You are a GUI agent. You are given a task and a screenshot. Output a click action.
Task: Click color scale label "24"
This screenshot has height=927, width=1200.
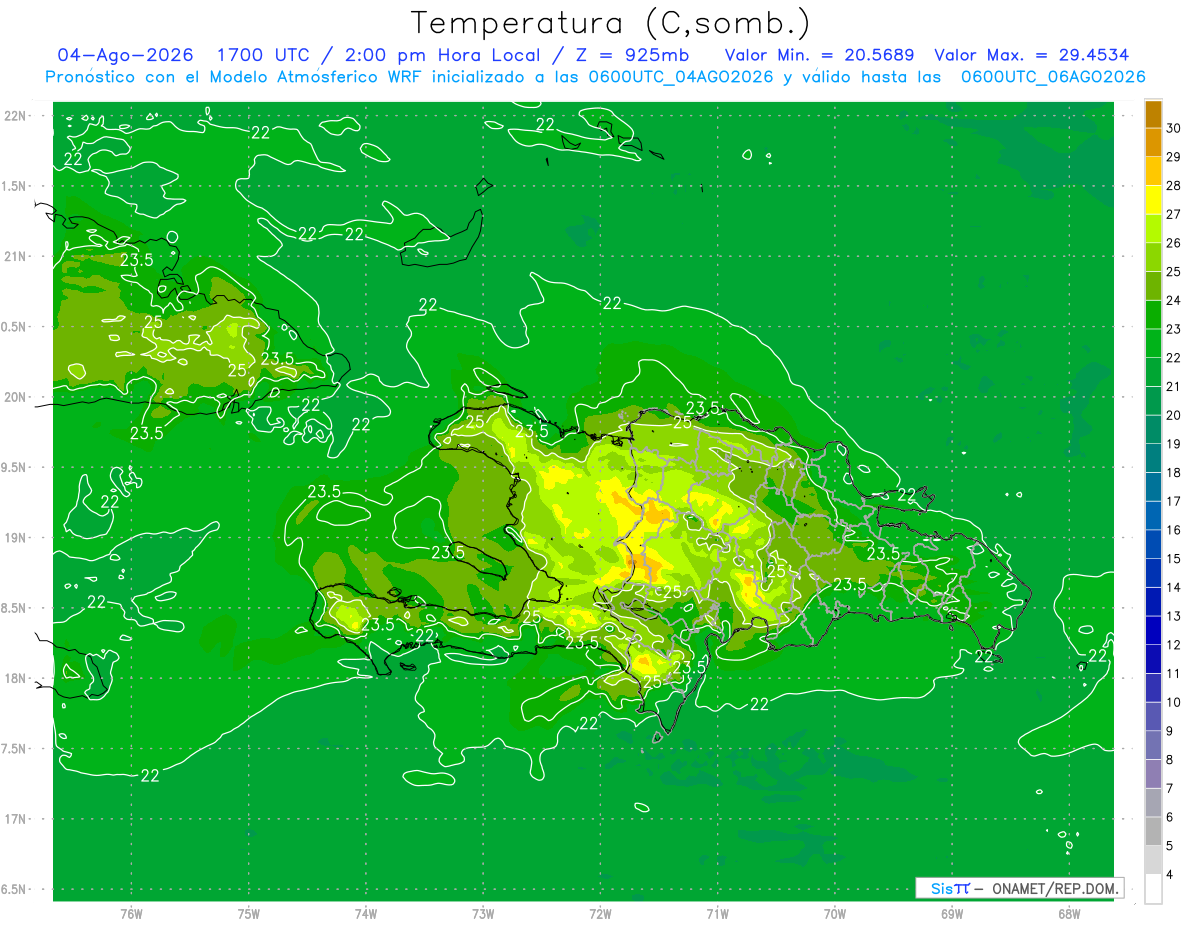click(1173, 300)
